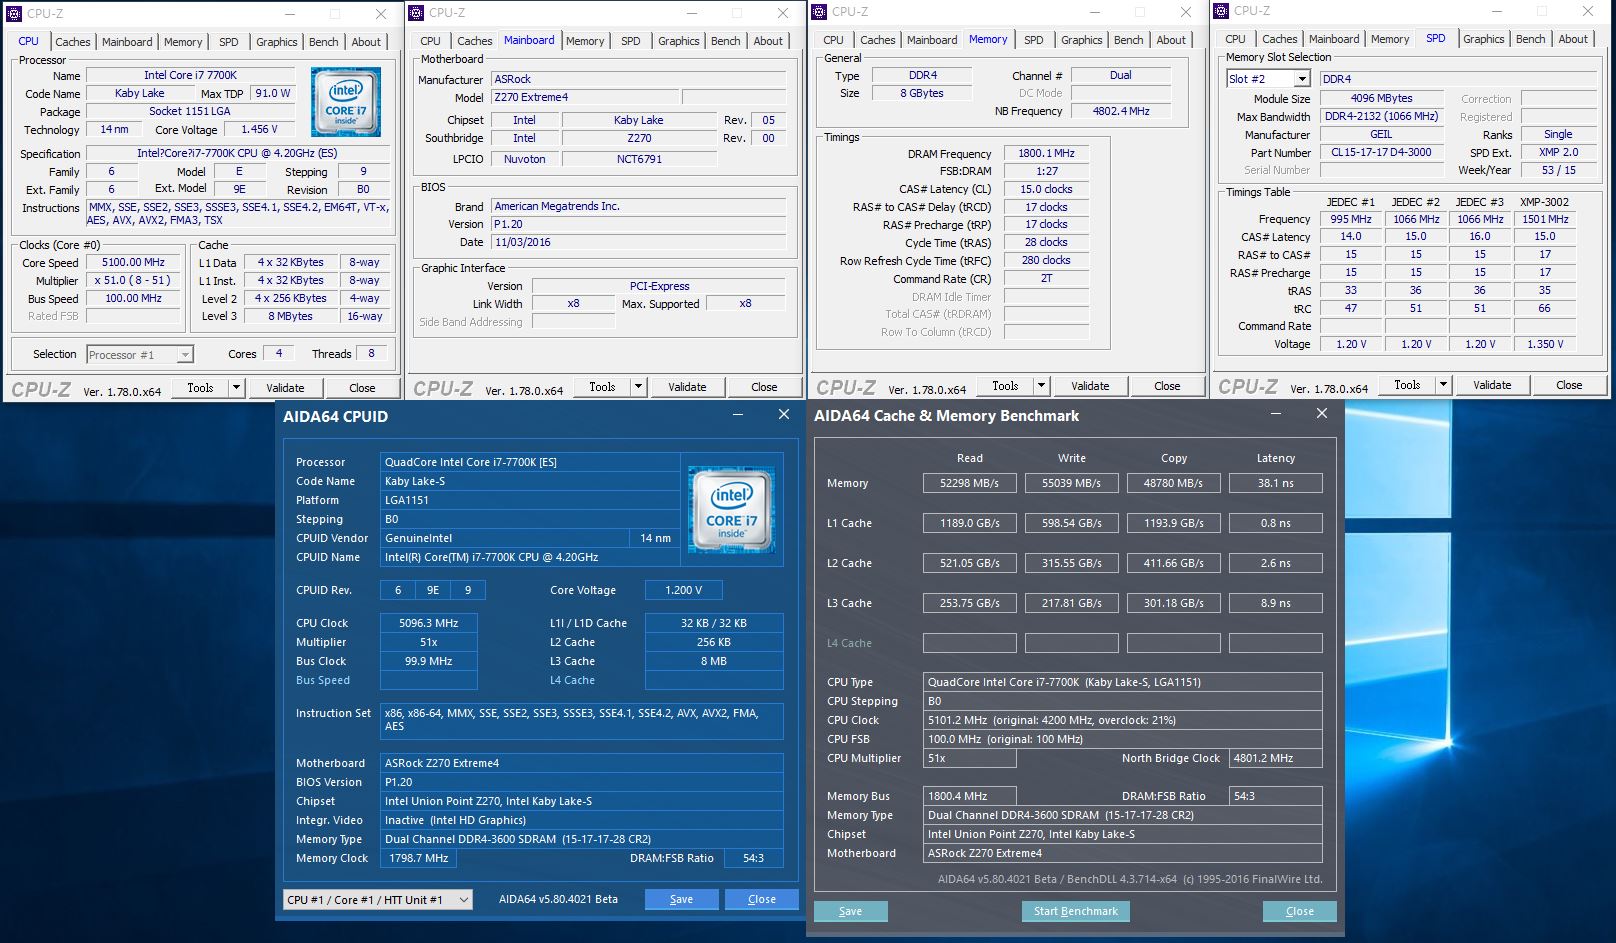Viewport: 1616px width, 943px height.
Task: Click Save in AIDA64 CPUID window
Action: click(x=681, y=900)
